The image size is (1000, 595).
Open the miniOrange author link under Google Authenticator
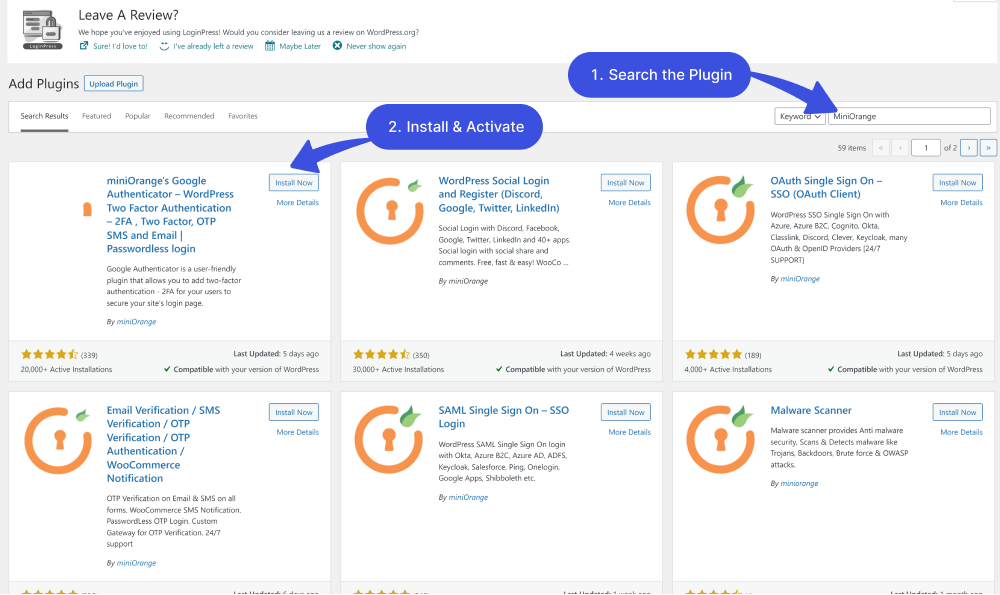136,322
